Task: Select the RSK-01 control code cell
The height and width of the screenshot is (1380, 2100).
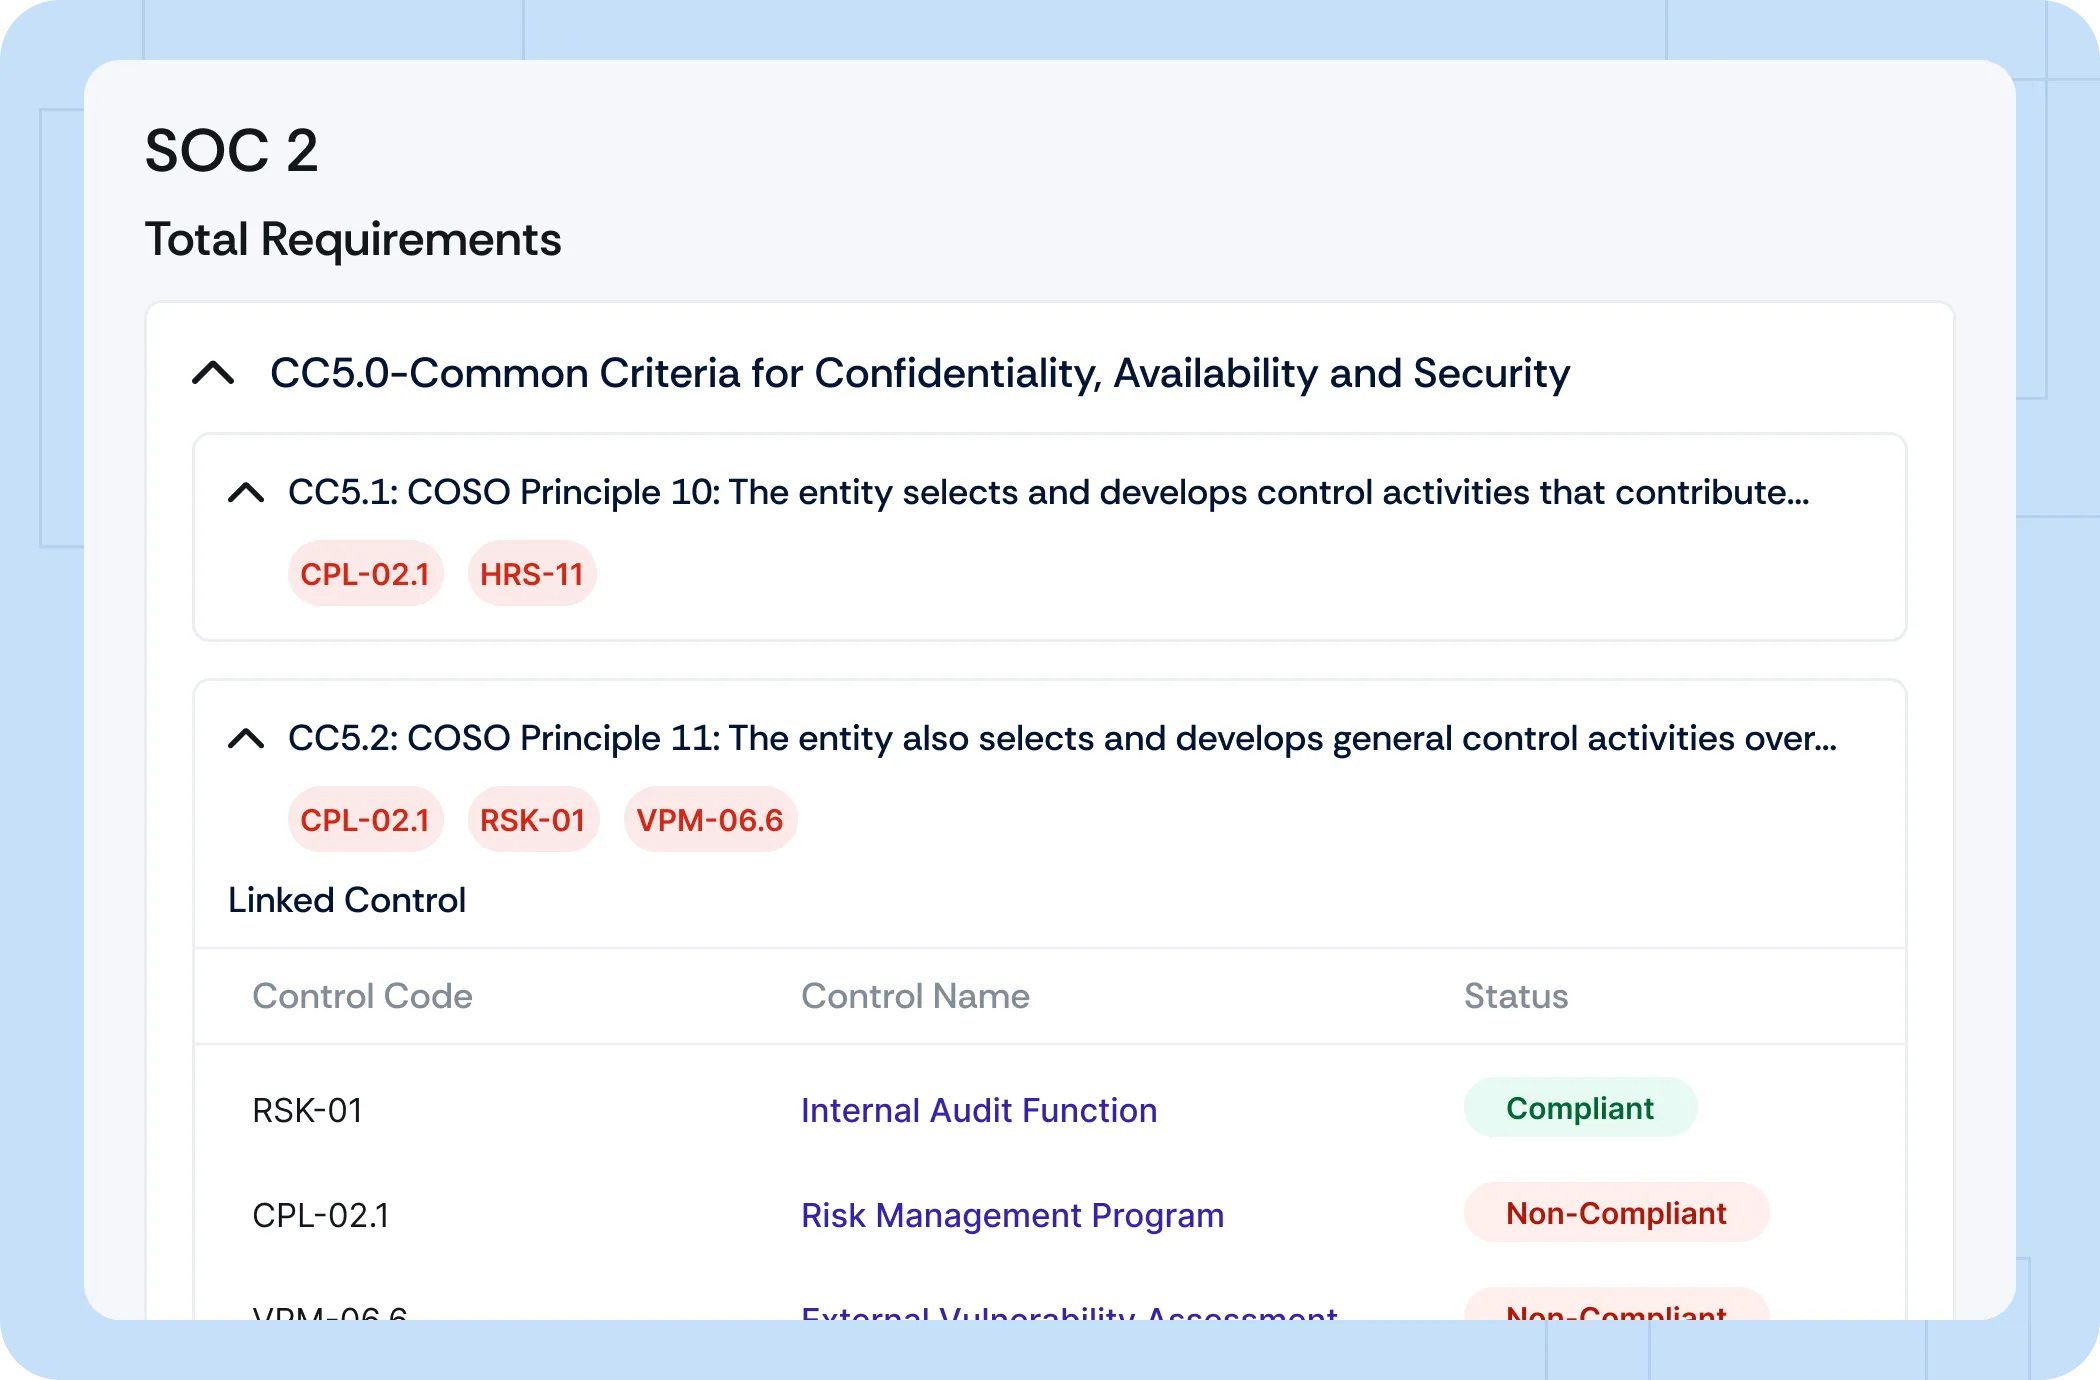Action: click(x=307, y=1110)
